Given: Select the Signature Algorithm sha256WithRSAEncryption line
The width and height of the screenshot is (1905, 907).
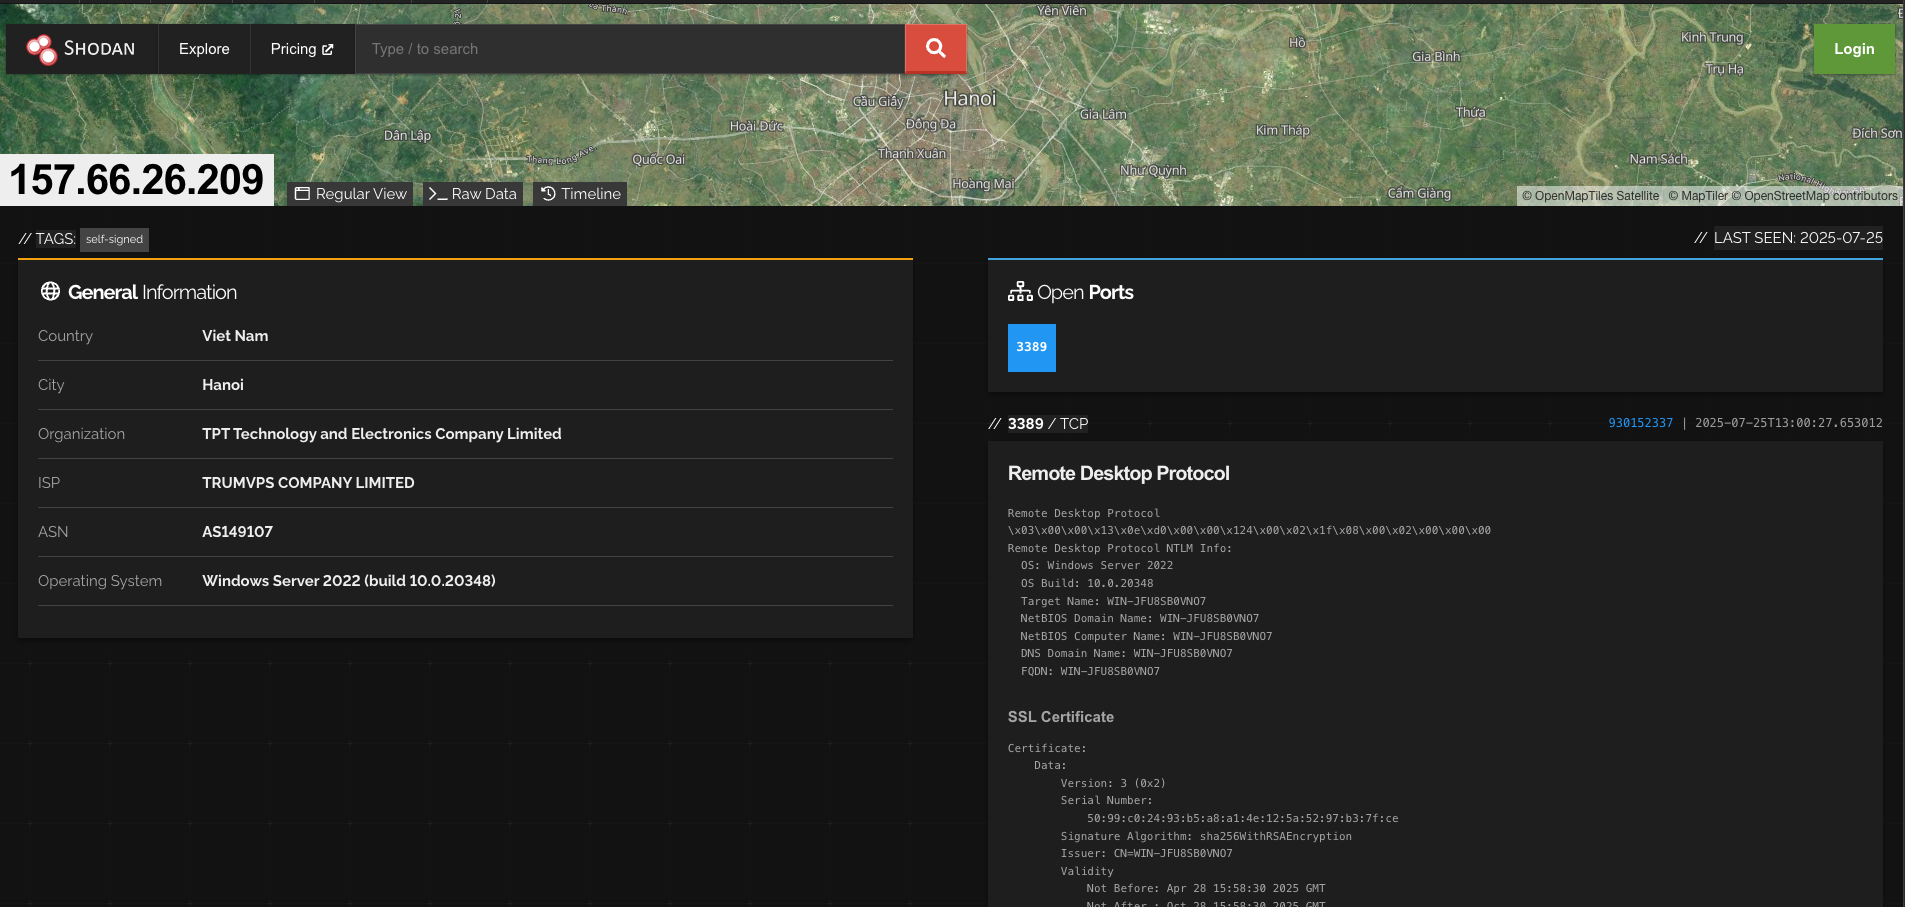Looking at the screenshot, I should [x=1206, y=837].
